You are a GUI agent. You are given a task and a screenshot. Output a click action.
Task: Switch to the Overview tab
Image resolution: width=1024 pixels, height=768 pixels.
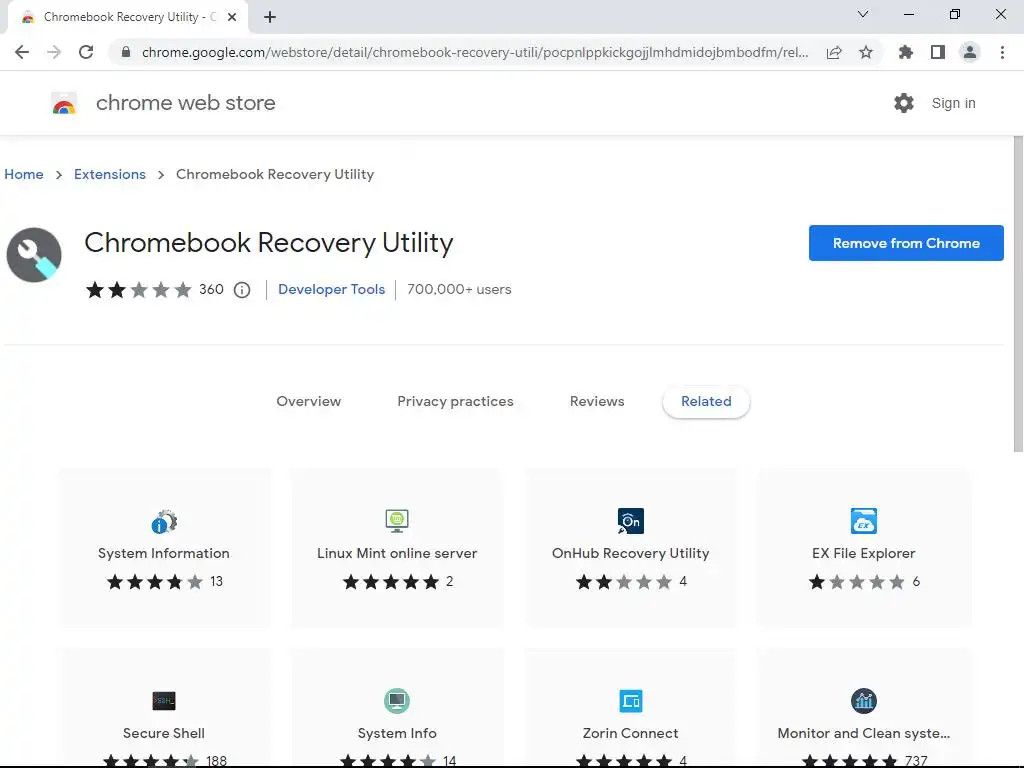click(309, 402)
